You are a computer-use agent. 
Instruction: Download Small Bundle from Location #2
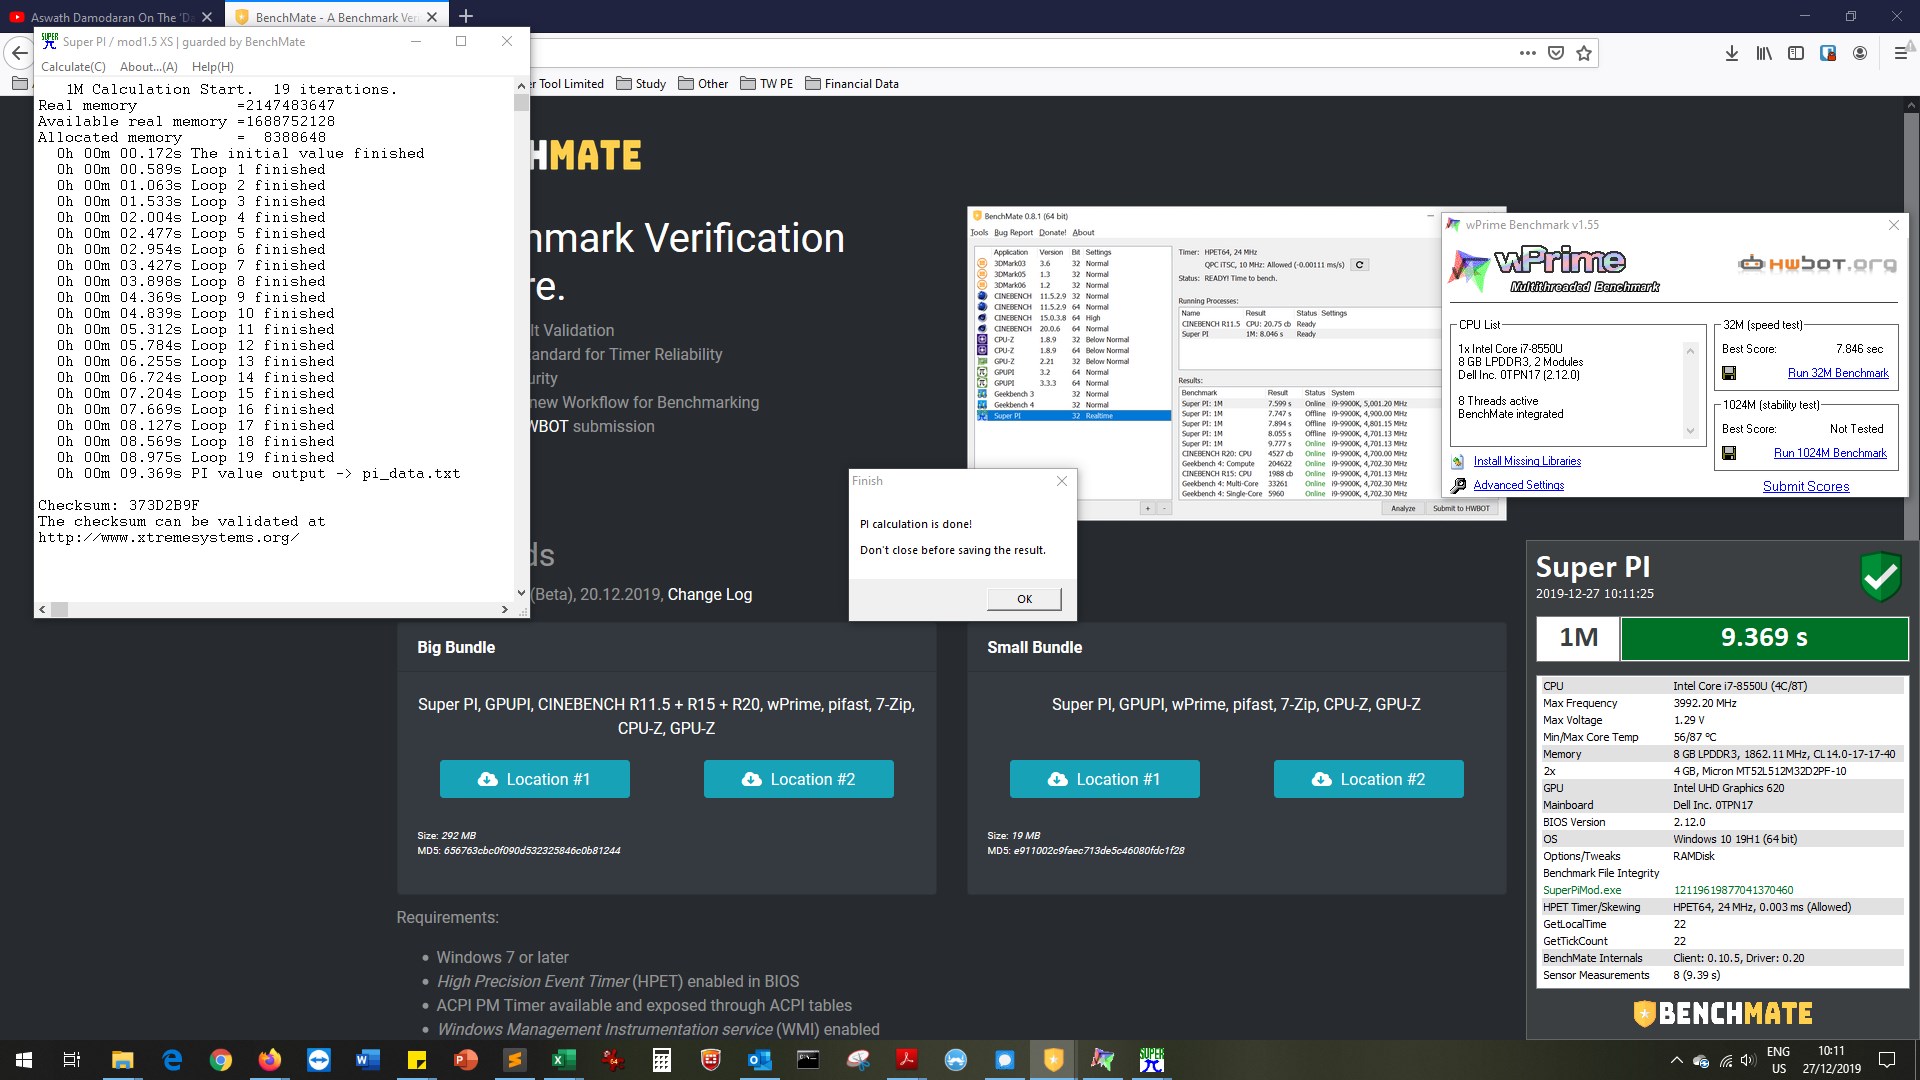pos(1369,779)
